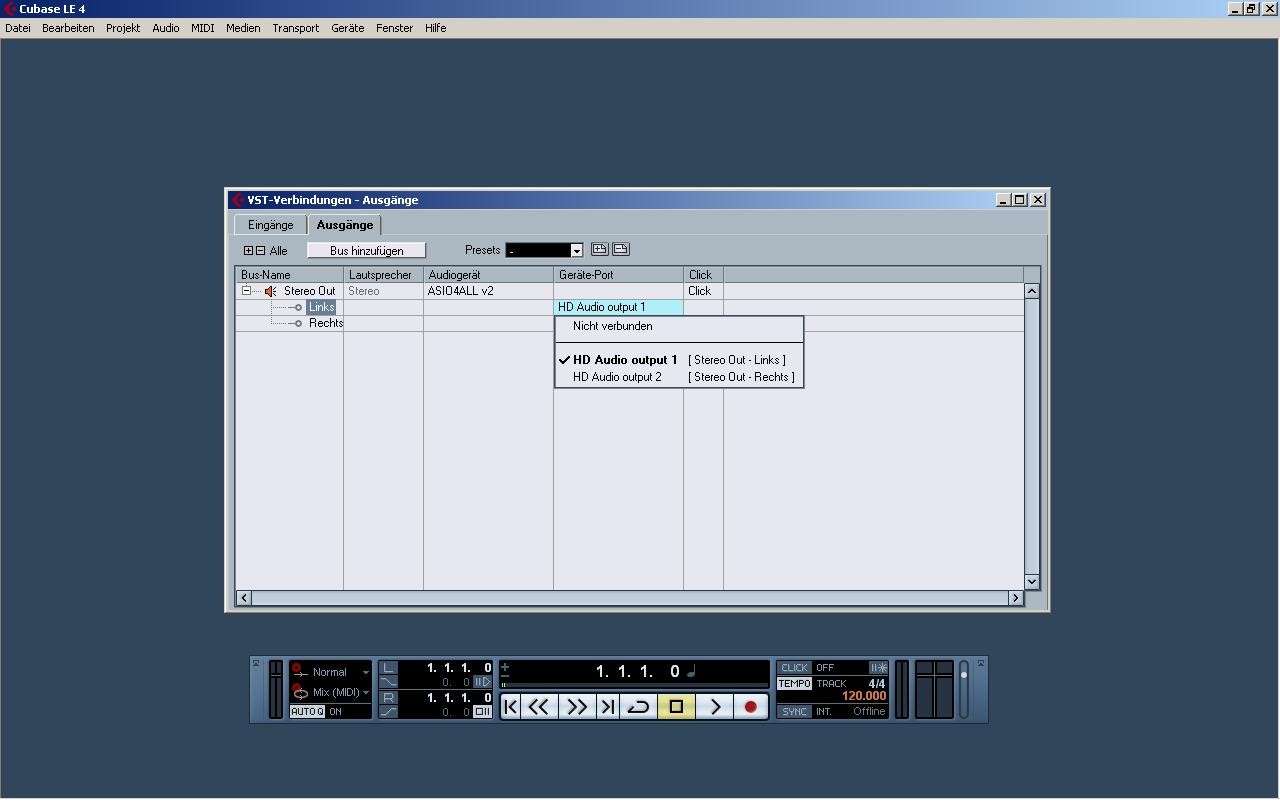Click the Geräte-Port column header
Viewport: 1280px width, 802px height.
(x=618, y=275)
